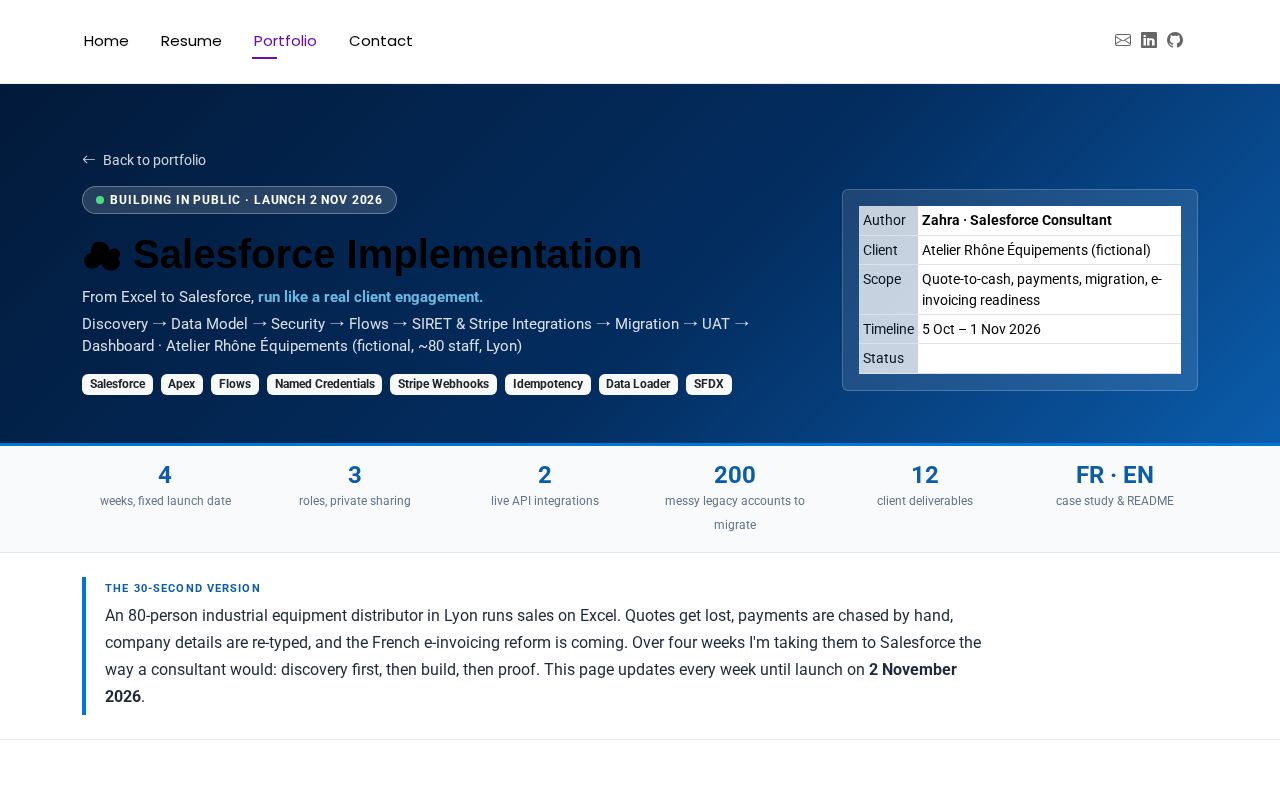This screenshot has height=800, width=1280.
Task: Click the Status row label
Action: click(x=888, y=358)
